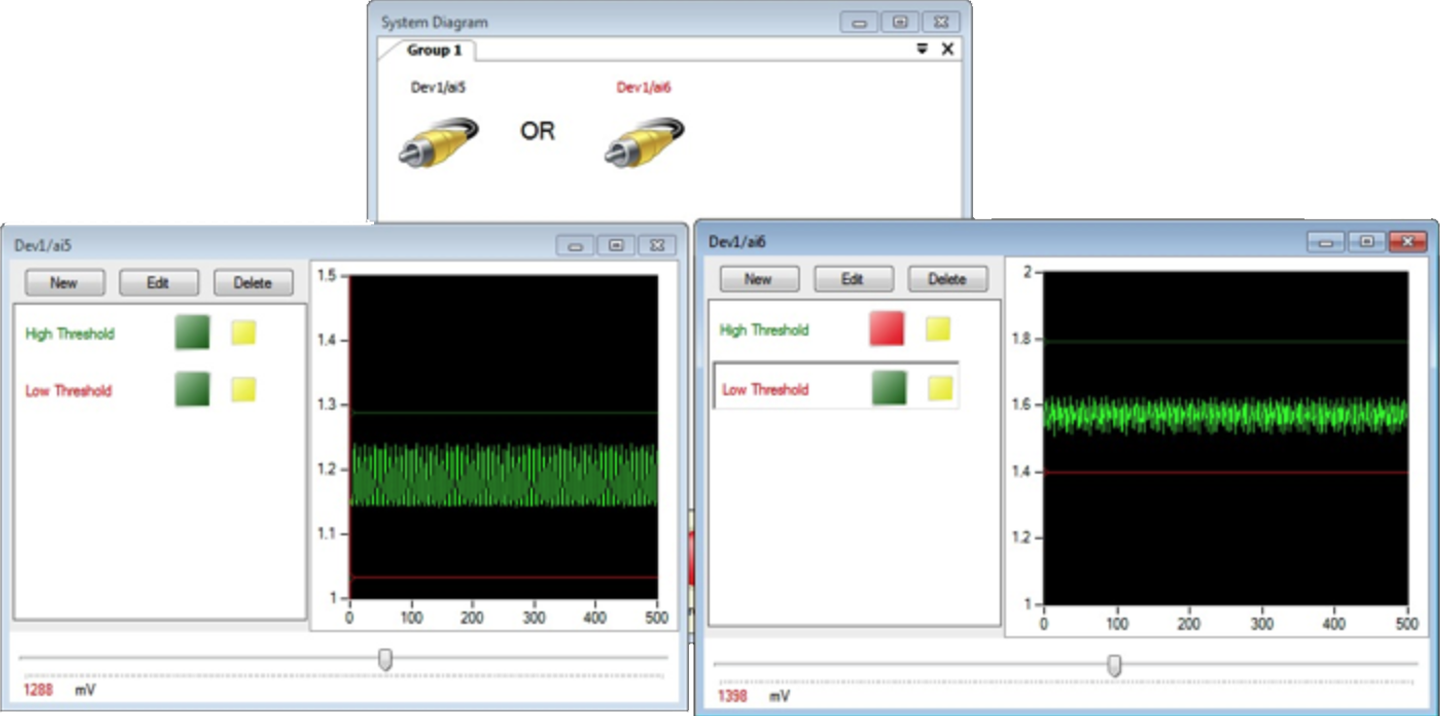This screenshot has height=716, width=1440.
Task: Click the Dev1/ai6 threshold slider handle
Action: [1114, 665]
